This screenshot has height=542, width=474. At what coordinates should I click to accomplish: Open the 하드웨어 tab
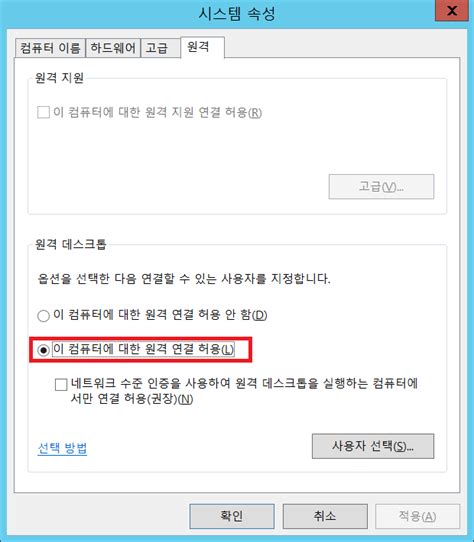point(113,48)
